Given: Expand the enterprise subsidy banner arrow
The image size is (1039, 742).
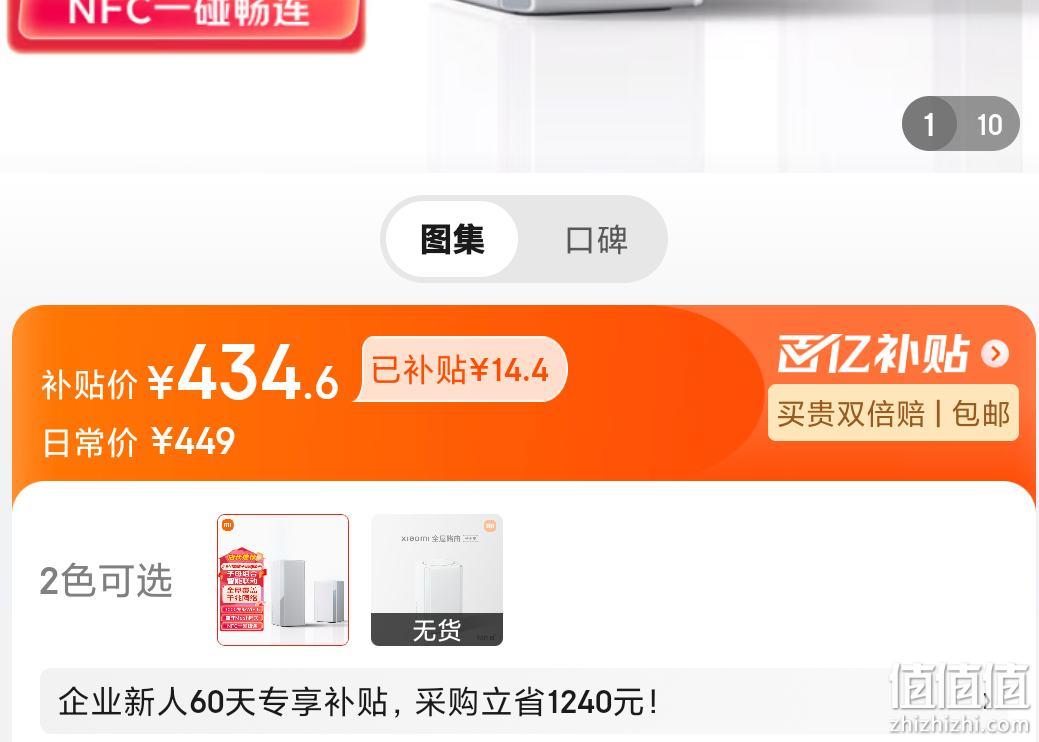Looking at the screenshot, I should (985, 702).
